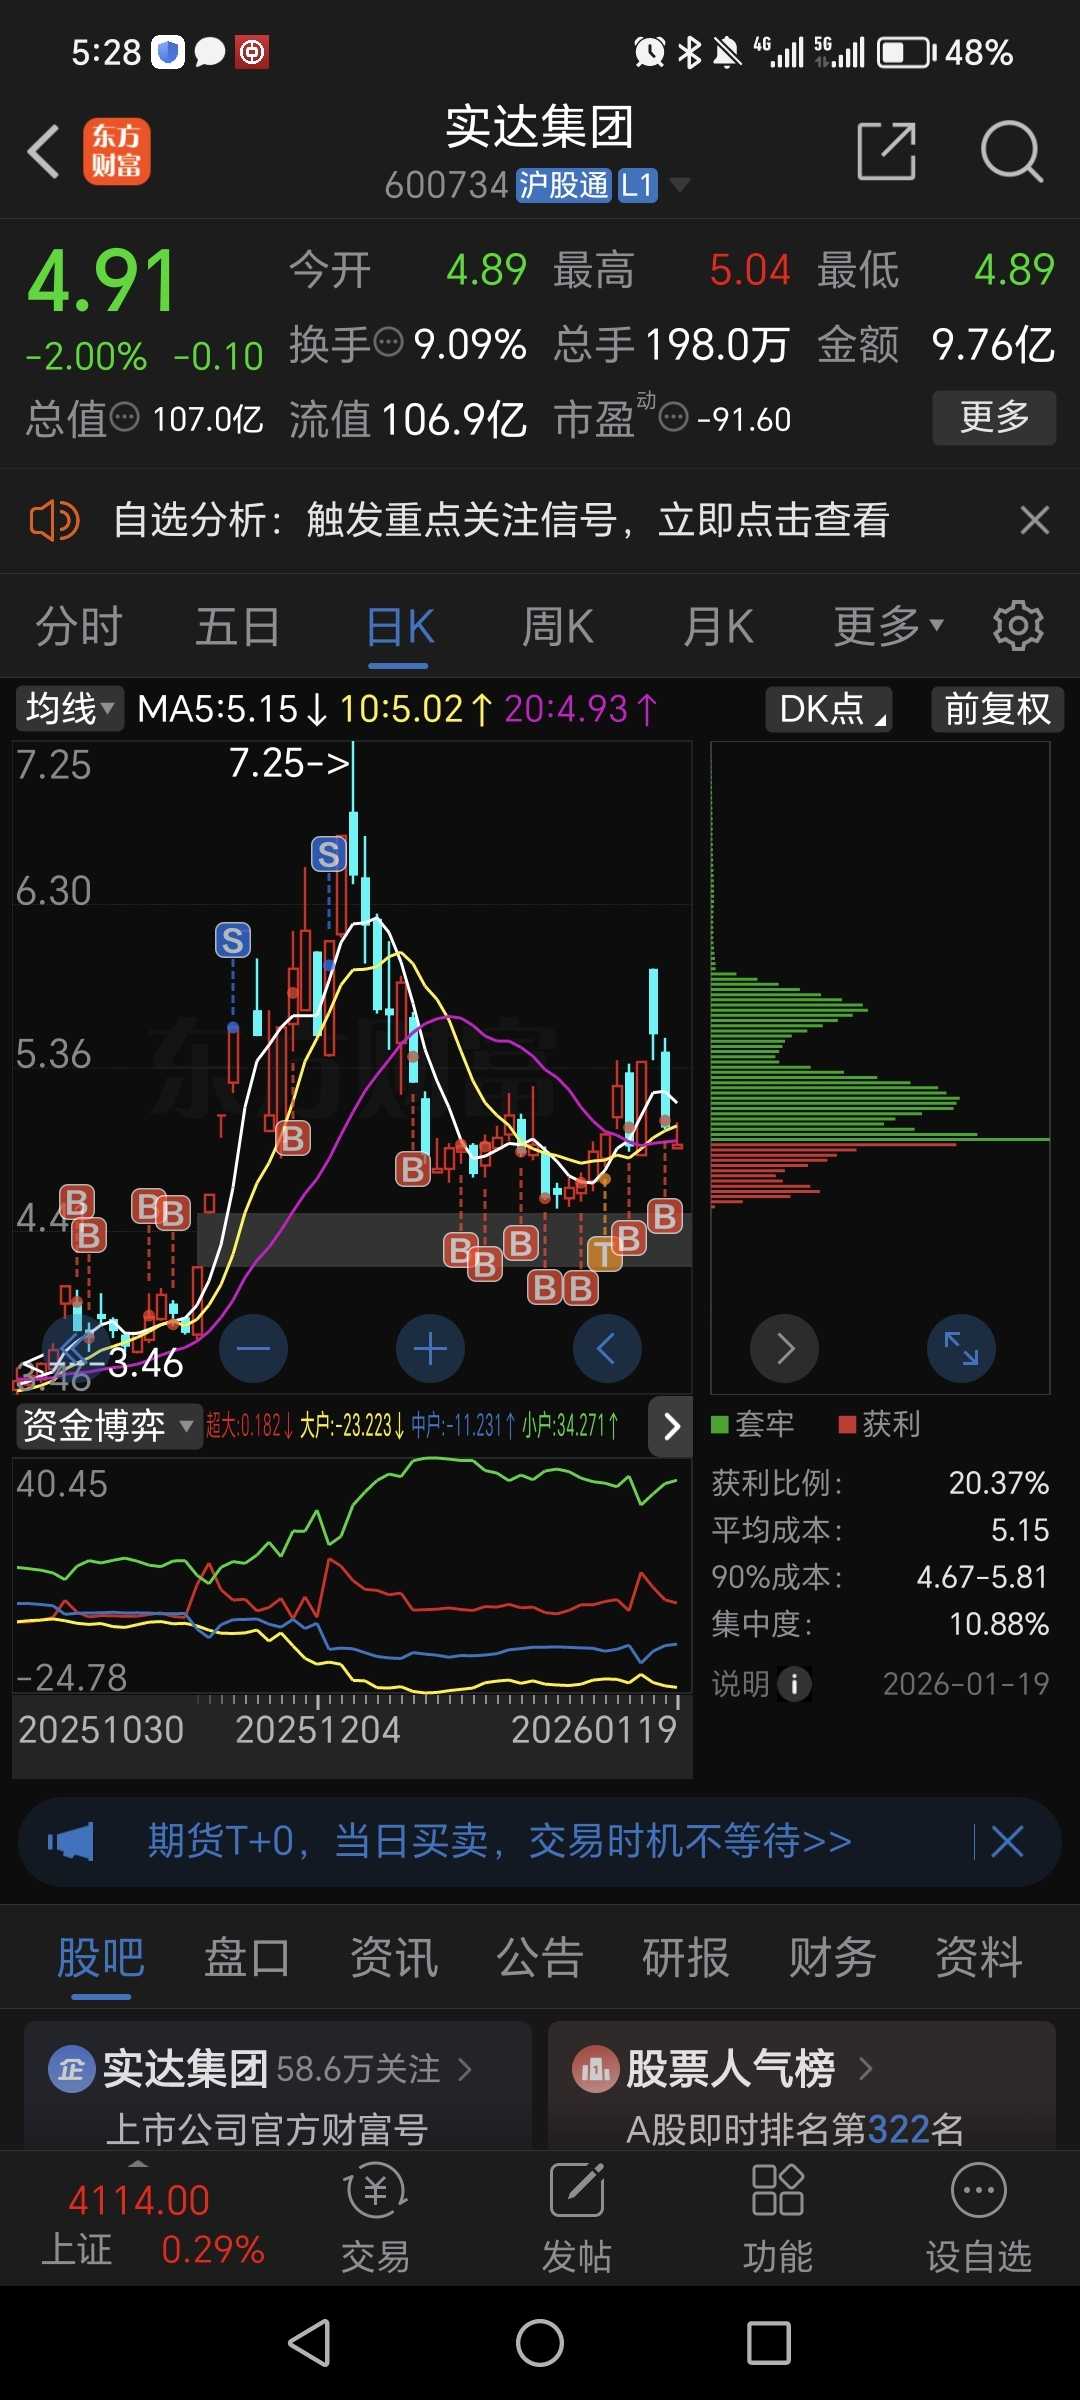Open the 股票人气榜 ranking card
Viewport: 1080px width, 2400px height.
click(802, 2086)
